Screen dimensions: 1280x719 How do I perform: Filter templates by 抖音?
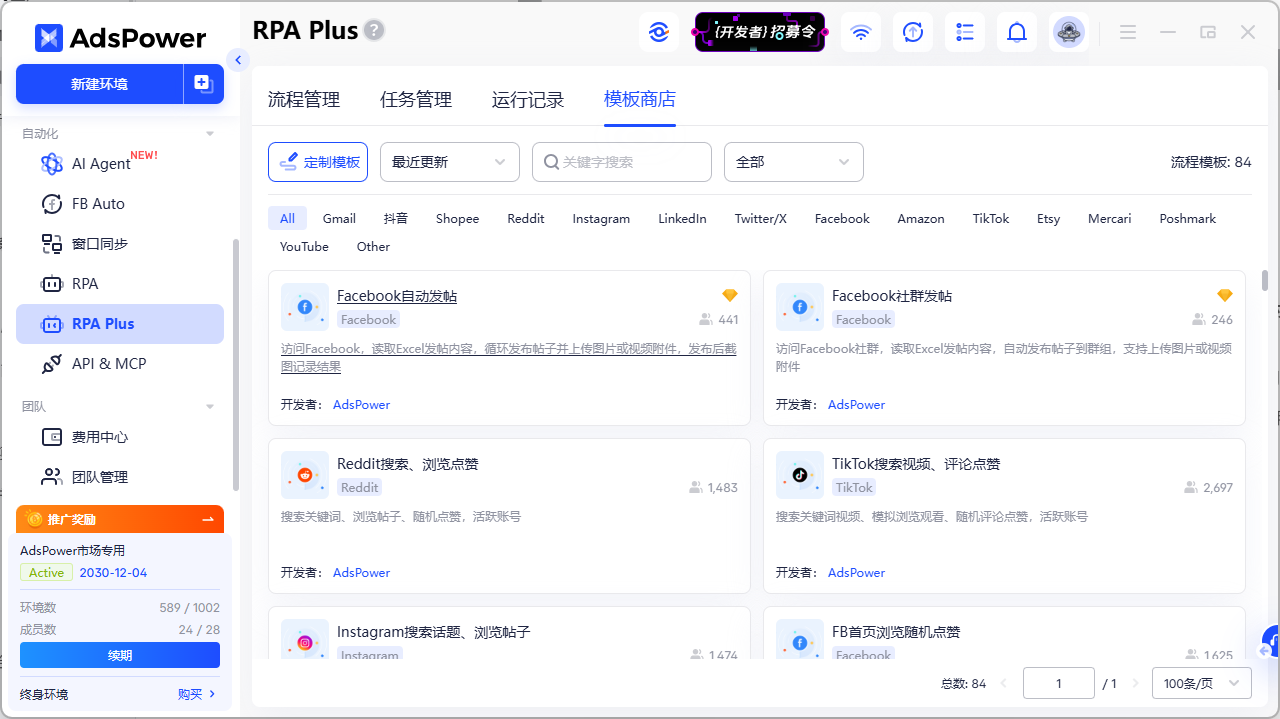pos(396,219)
